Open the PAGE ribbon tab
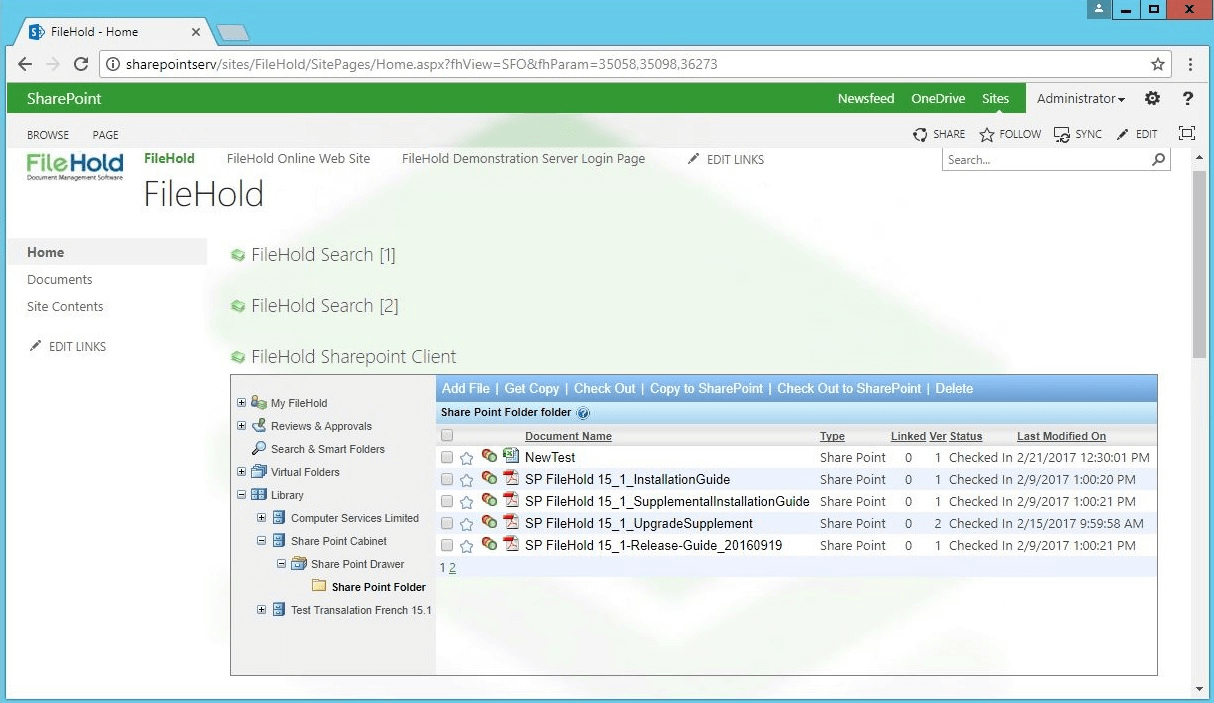Screen dimensions: 1214x703 coord(105,135)
